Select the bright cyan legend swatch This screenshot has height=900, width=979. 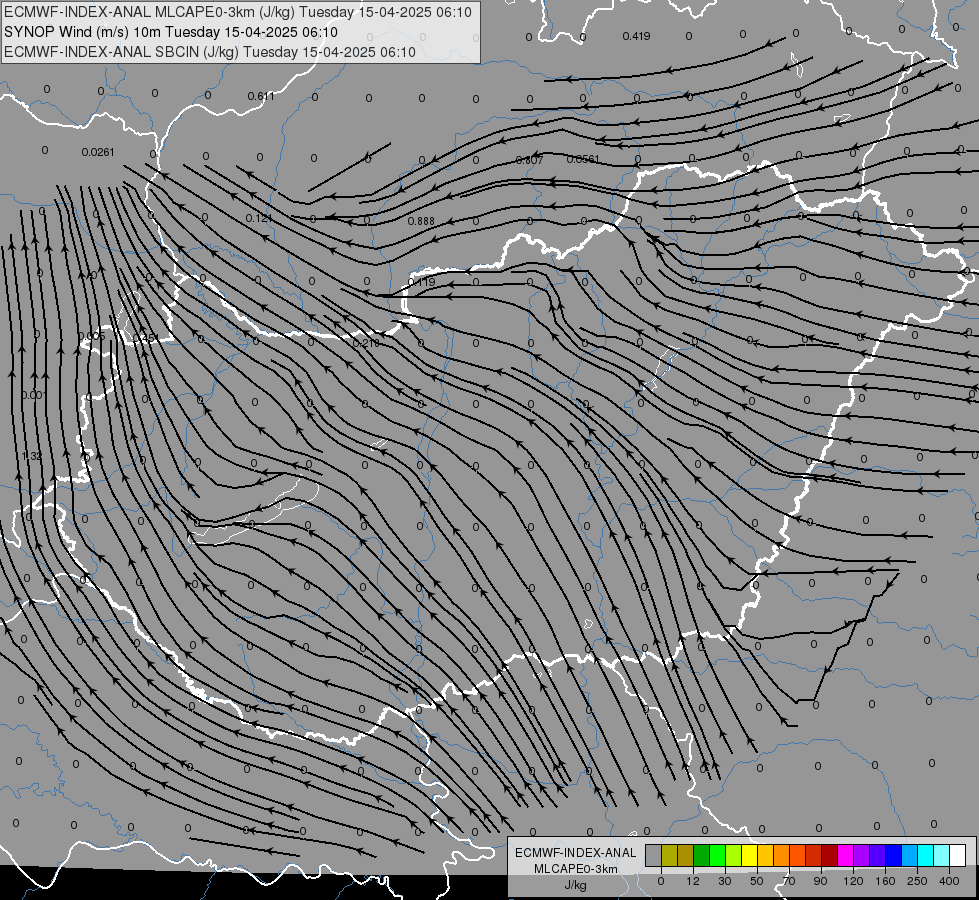click(925, 856)
